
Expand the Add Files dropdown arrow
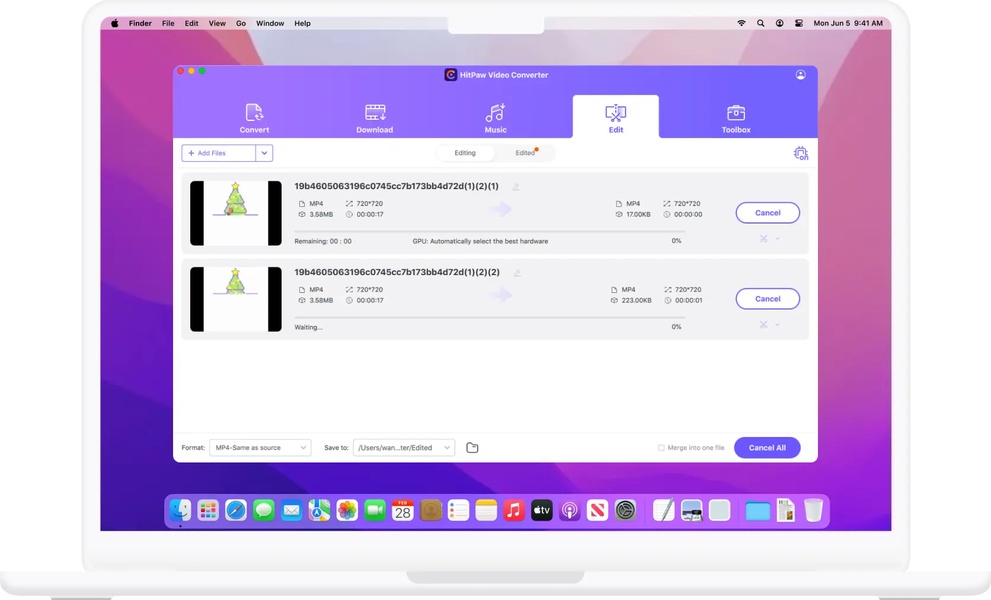pyautogui.click(x=264, y=153)
